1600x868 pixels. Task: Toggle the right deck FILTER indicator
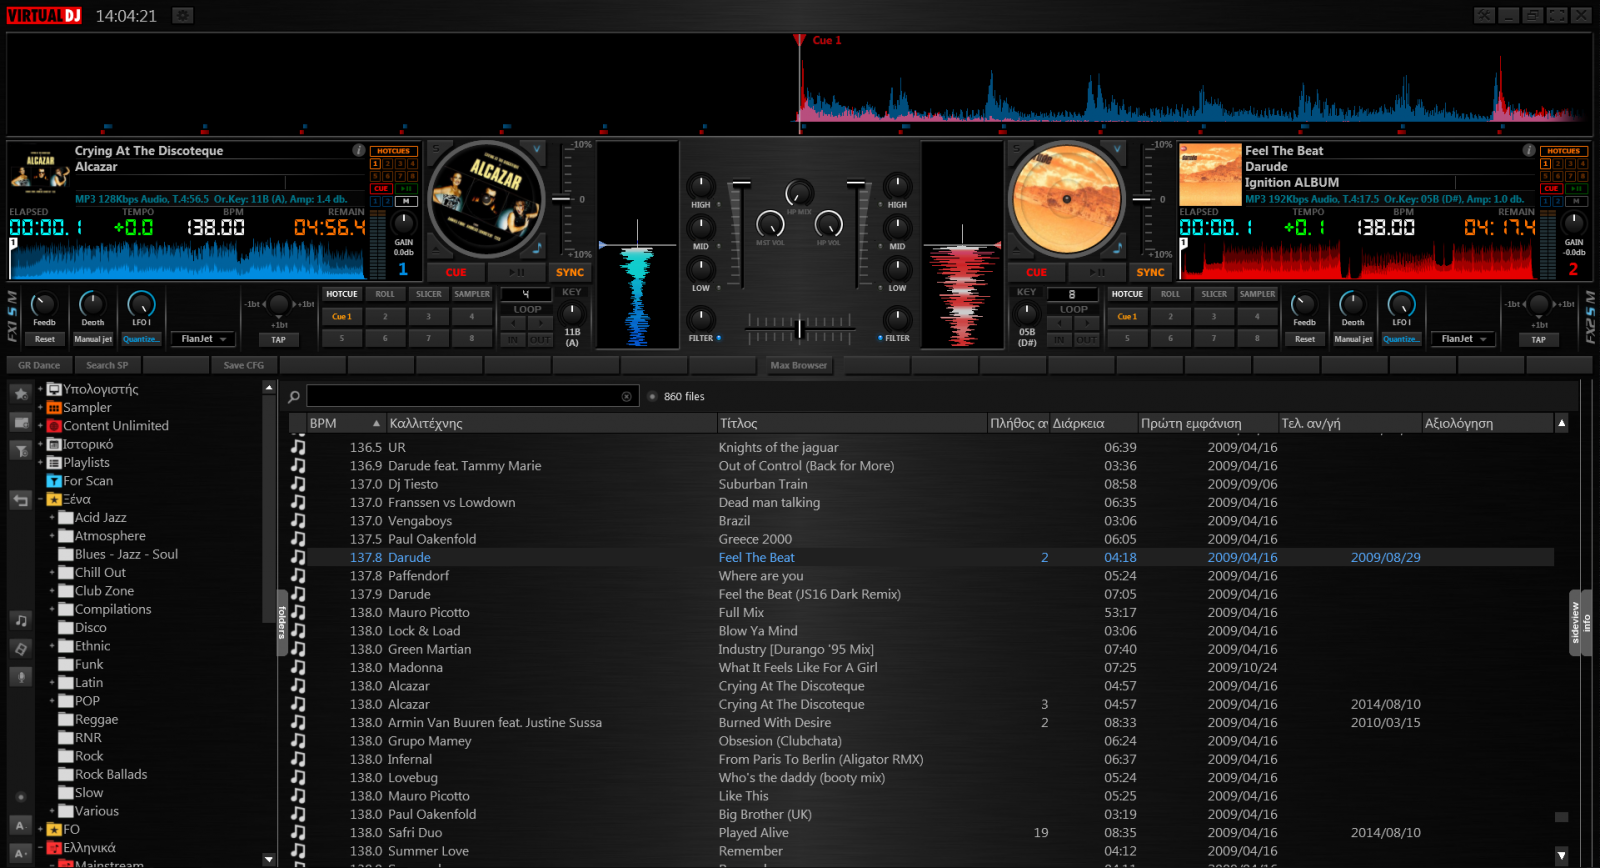pos(880,338)
